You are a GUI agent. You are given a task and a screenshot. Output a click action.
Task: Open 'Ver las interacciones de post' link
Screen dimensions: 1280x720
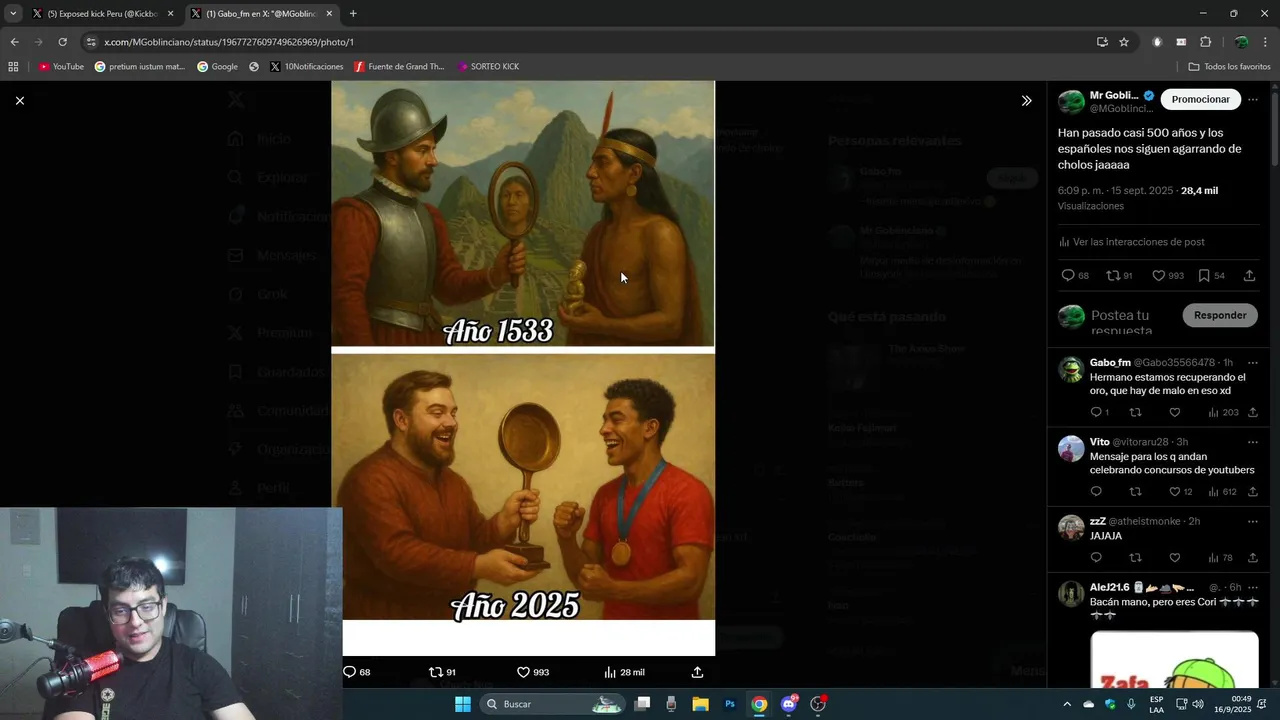pos(1131,242)
